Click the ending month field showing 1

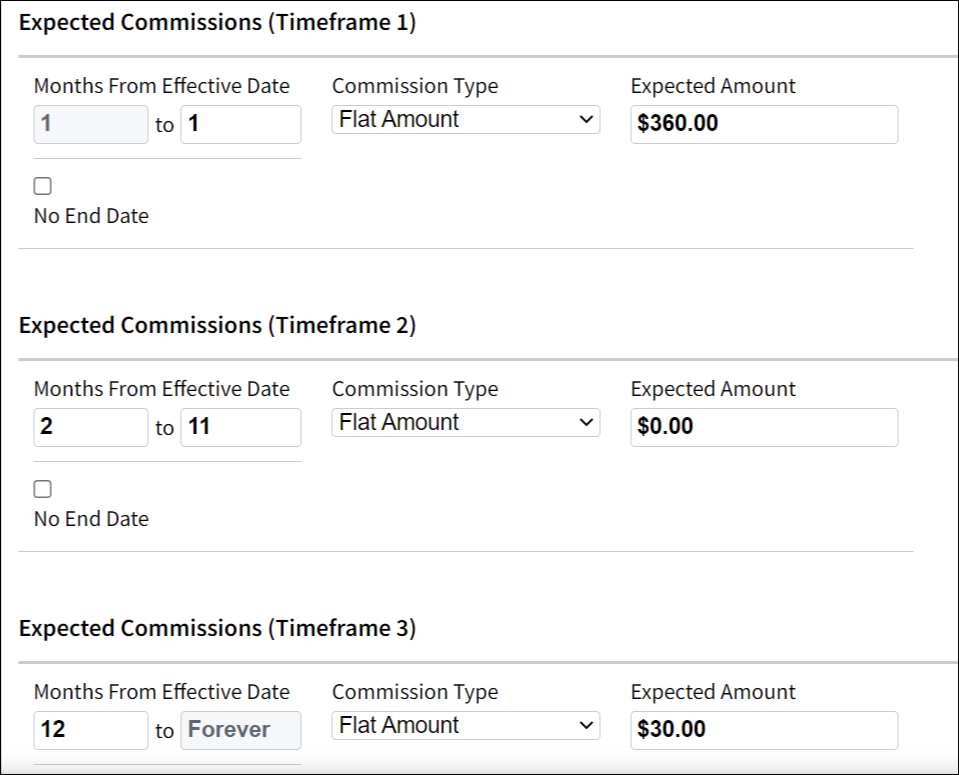click(x=240, y=124)
